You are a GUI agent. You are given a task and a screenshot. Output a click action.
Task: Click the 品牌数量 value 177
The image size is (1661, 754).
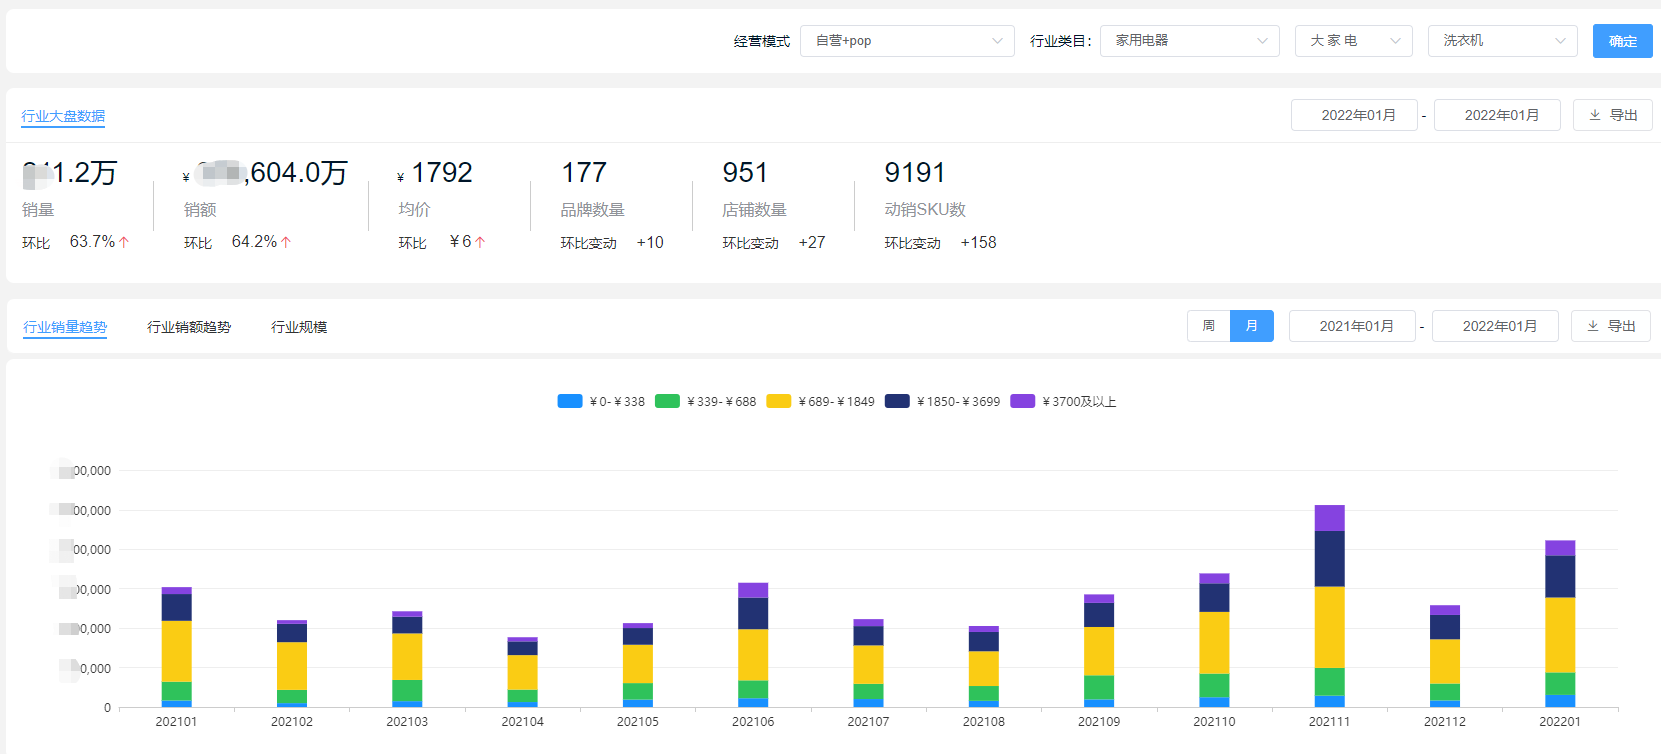[x=584, y=173]
